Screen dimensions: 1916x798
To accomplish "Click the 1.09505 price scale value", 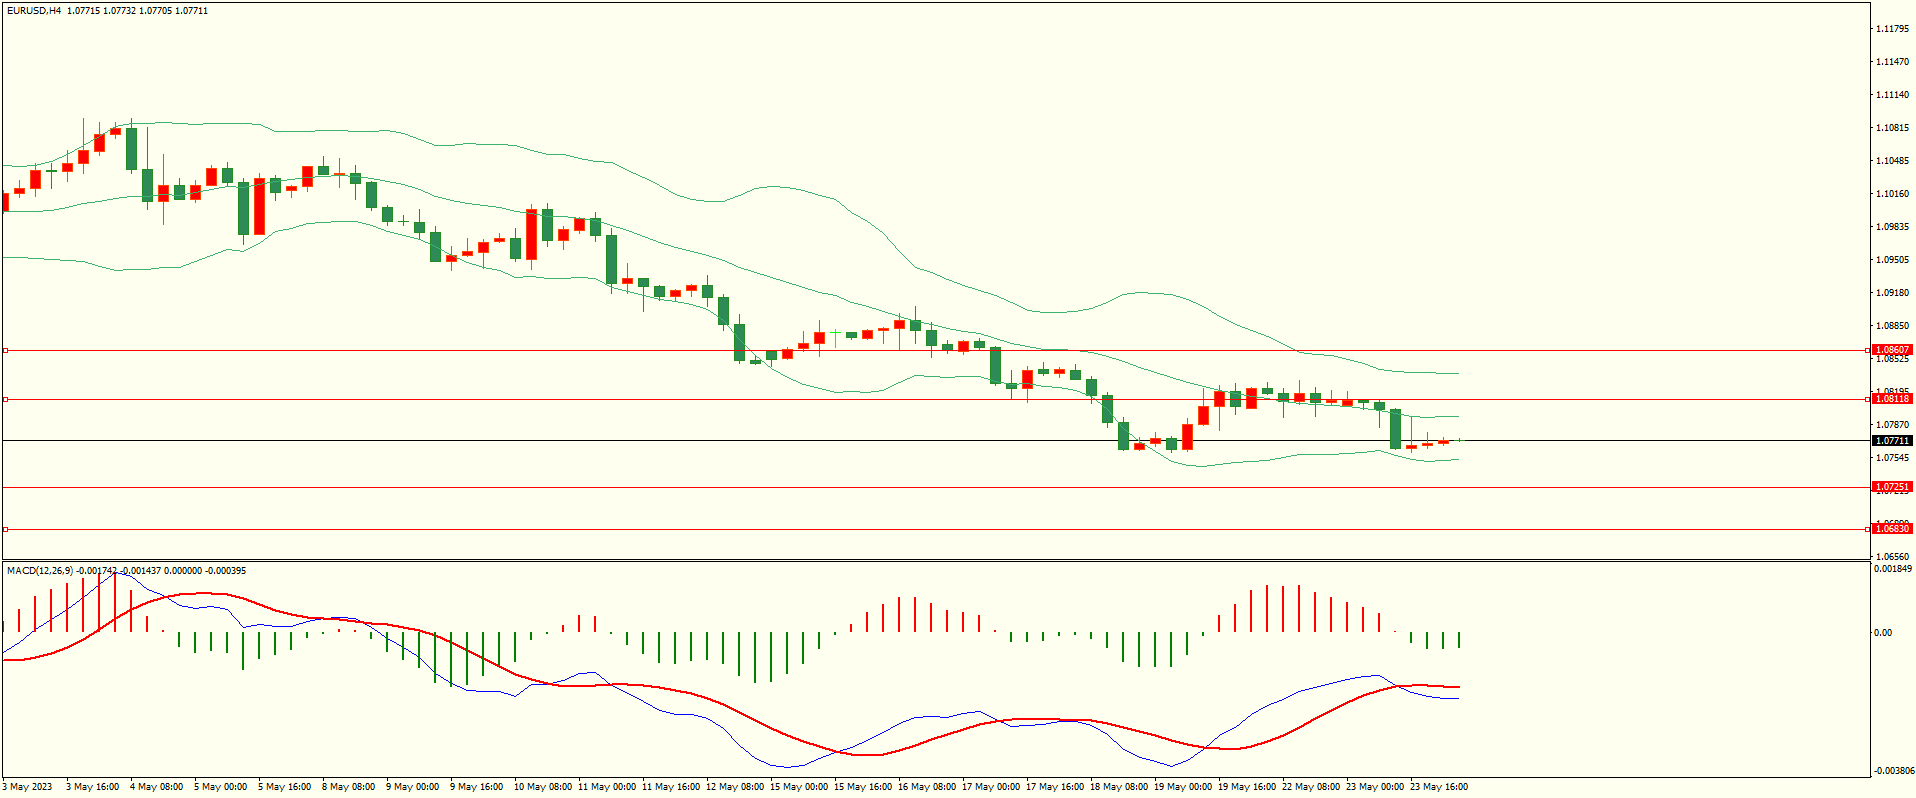I will pyautogui.click(x=1893, y=259).
